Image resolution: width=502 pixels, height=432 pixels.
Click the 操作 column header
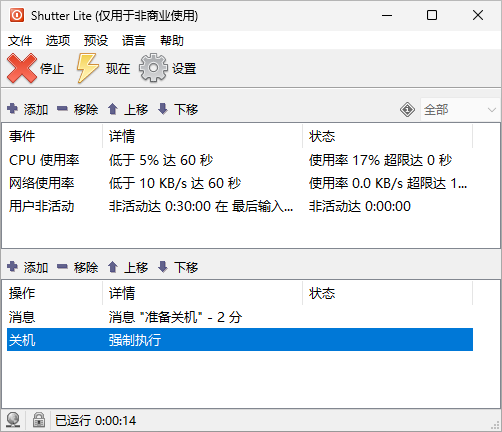coord(52,293)
